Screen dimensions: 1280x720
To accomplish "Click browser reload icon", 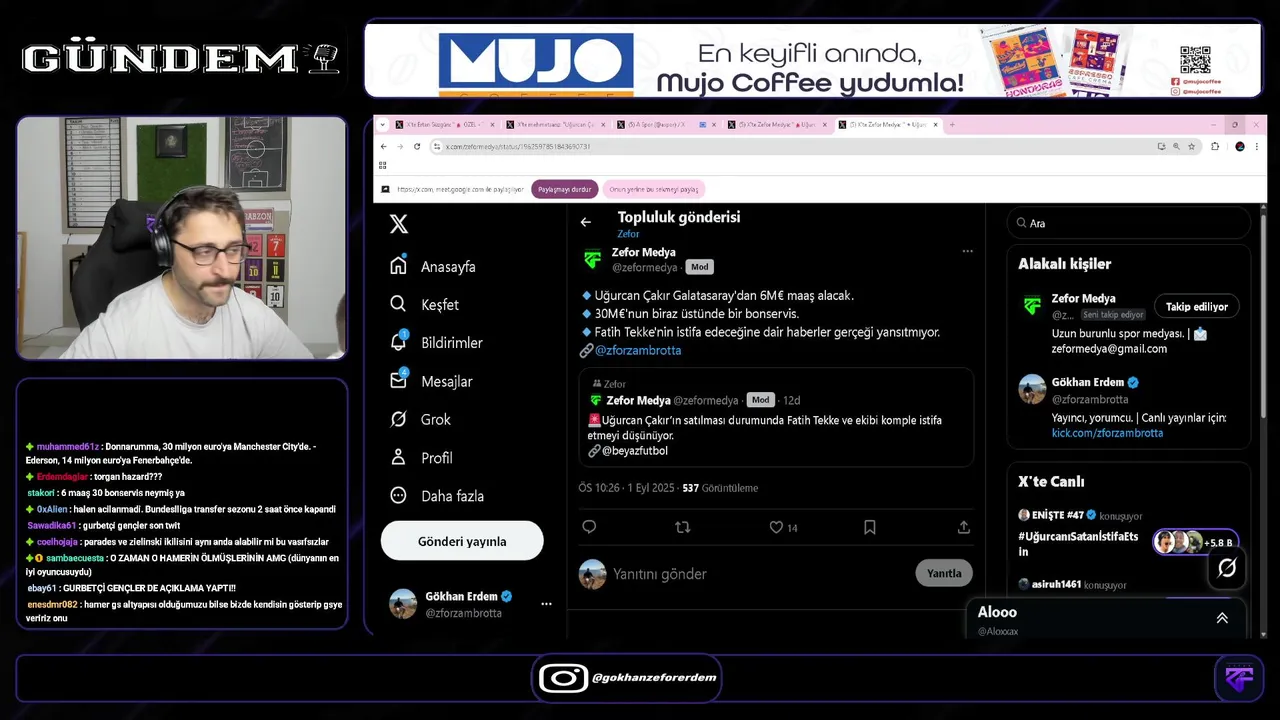I will click(x=417, y=146).
